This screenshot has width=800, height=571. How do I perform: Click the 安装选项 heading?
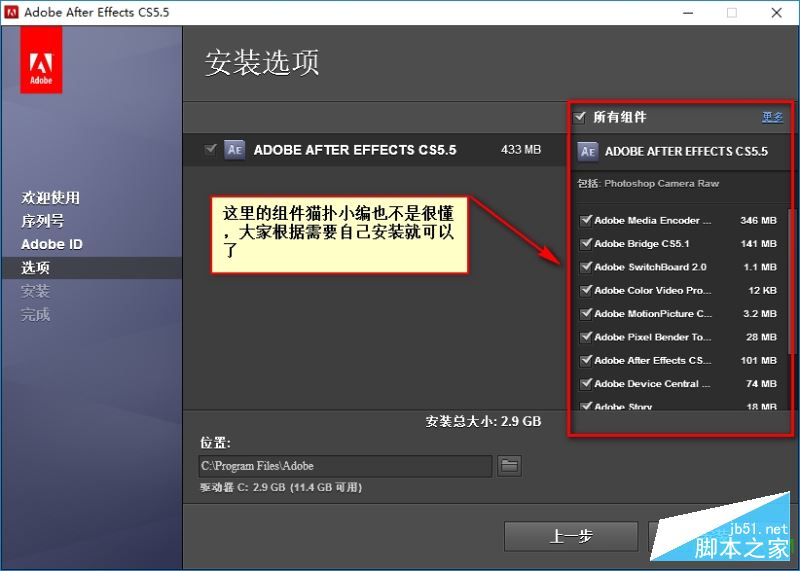262,63
